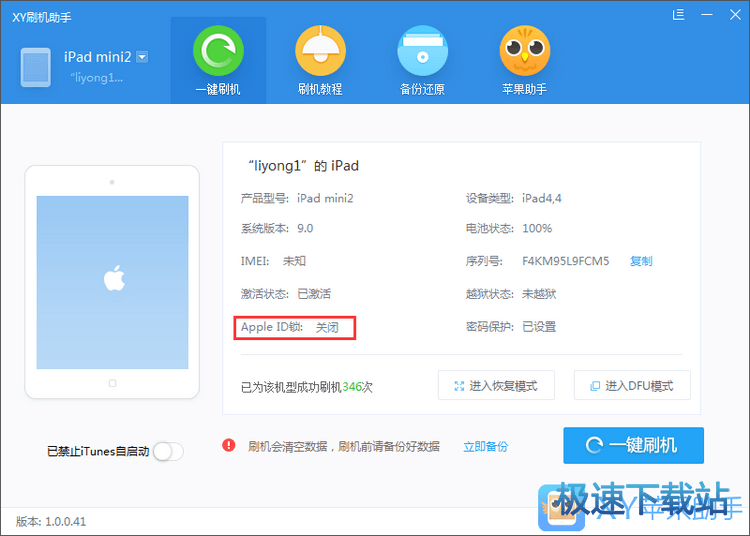This screenshot has width=750, height=536.
Task: Click the XY刷机助手 title text
Action: click(42, 18)
